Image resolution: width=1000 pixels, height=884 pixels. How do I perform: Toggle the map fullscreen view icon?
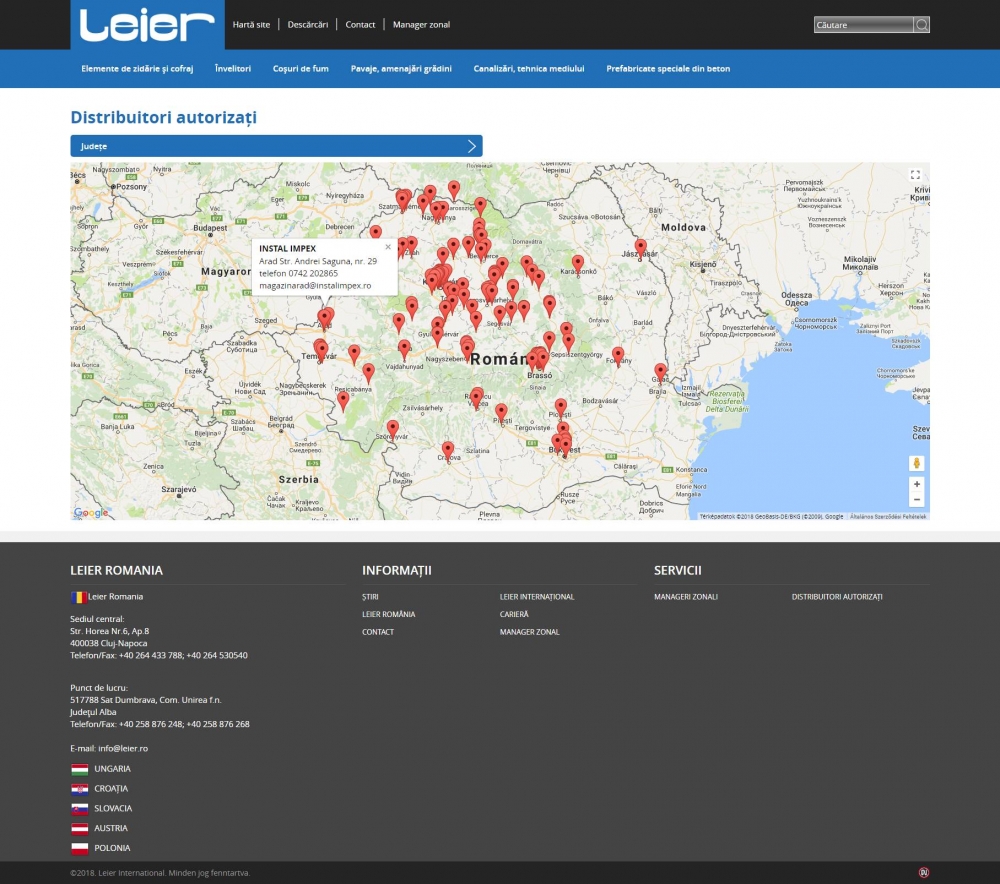(x=915, y=175)
